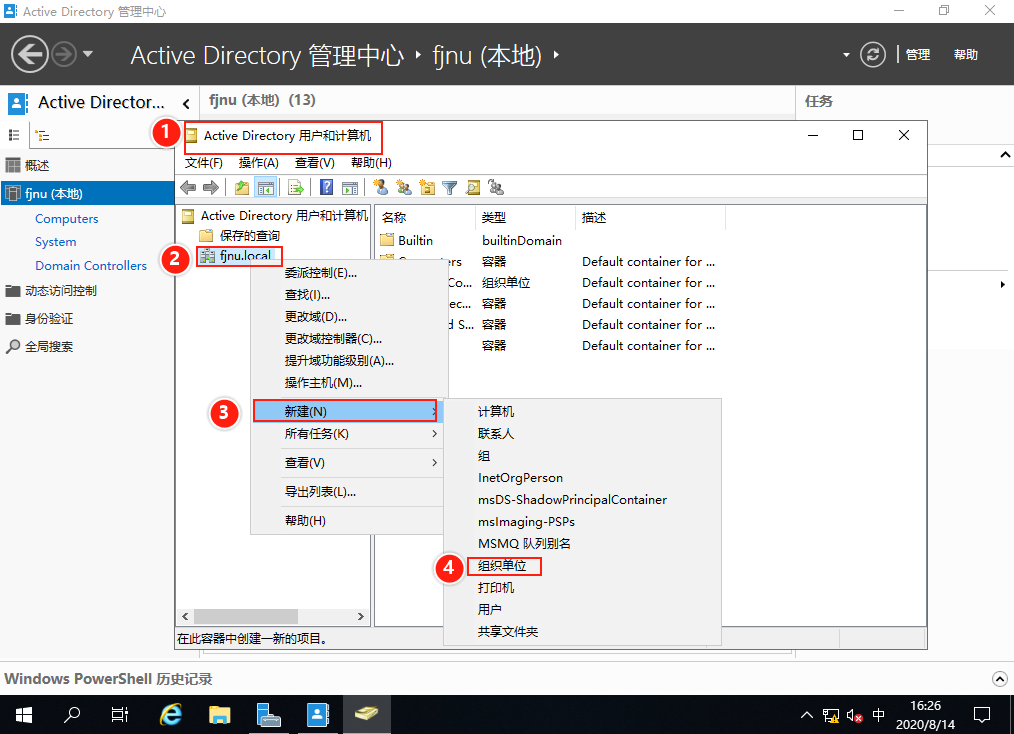
Task: Choose 委派控制(E)... from context menu
Action: 321,273
